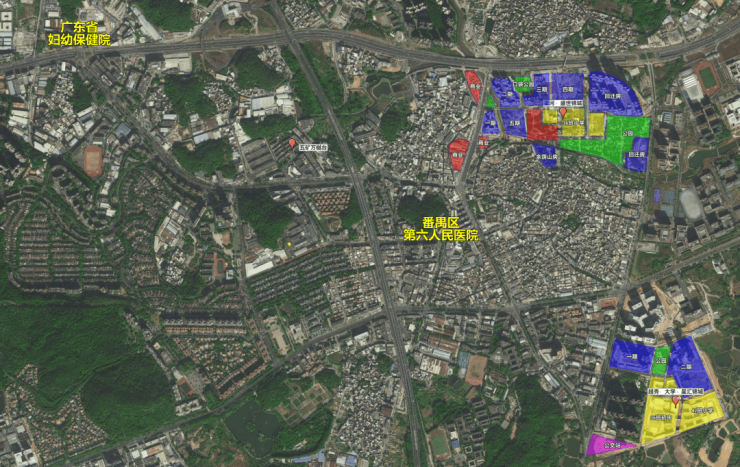Click the blue 一期 plot left of small 公园 near 星汇锦城

coord(632,356)
